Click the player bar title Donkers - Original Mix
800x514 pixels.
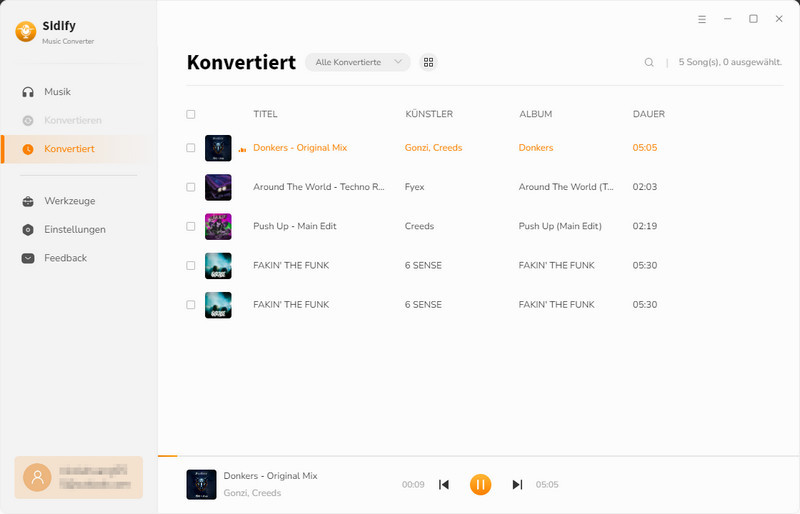(270, 476)
